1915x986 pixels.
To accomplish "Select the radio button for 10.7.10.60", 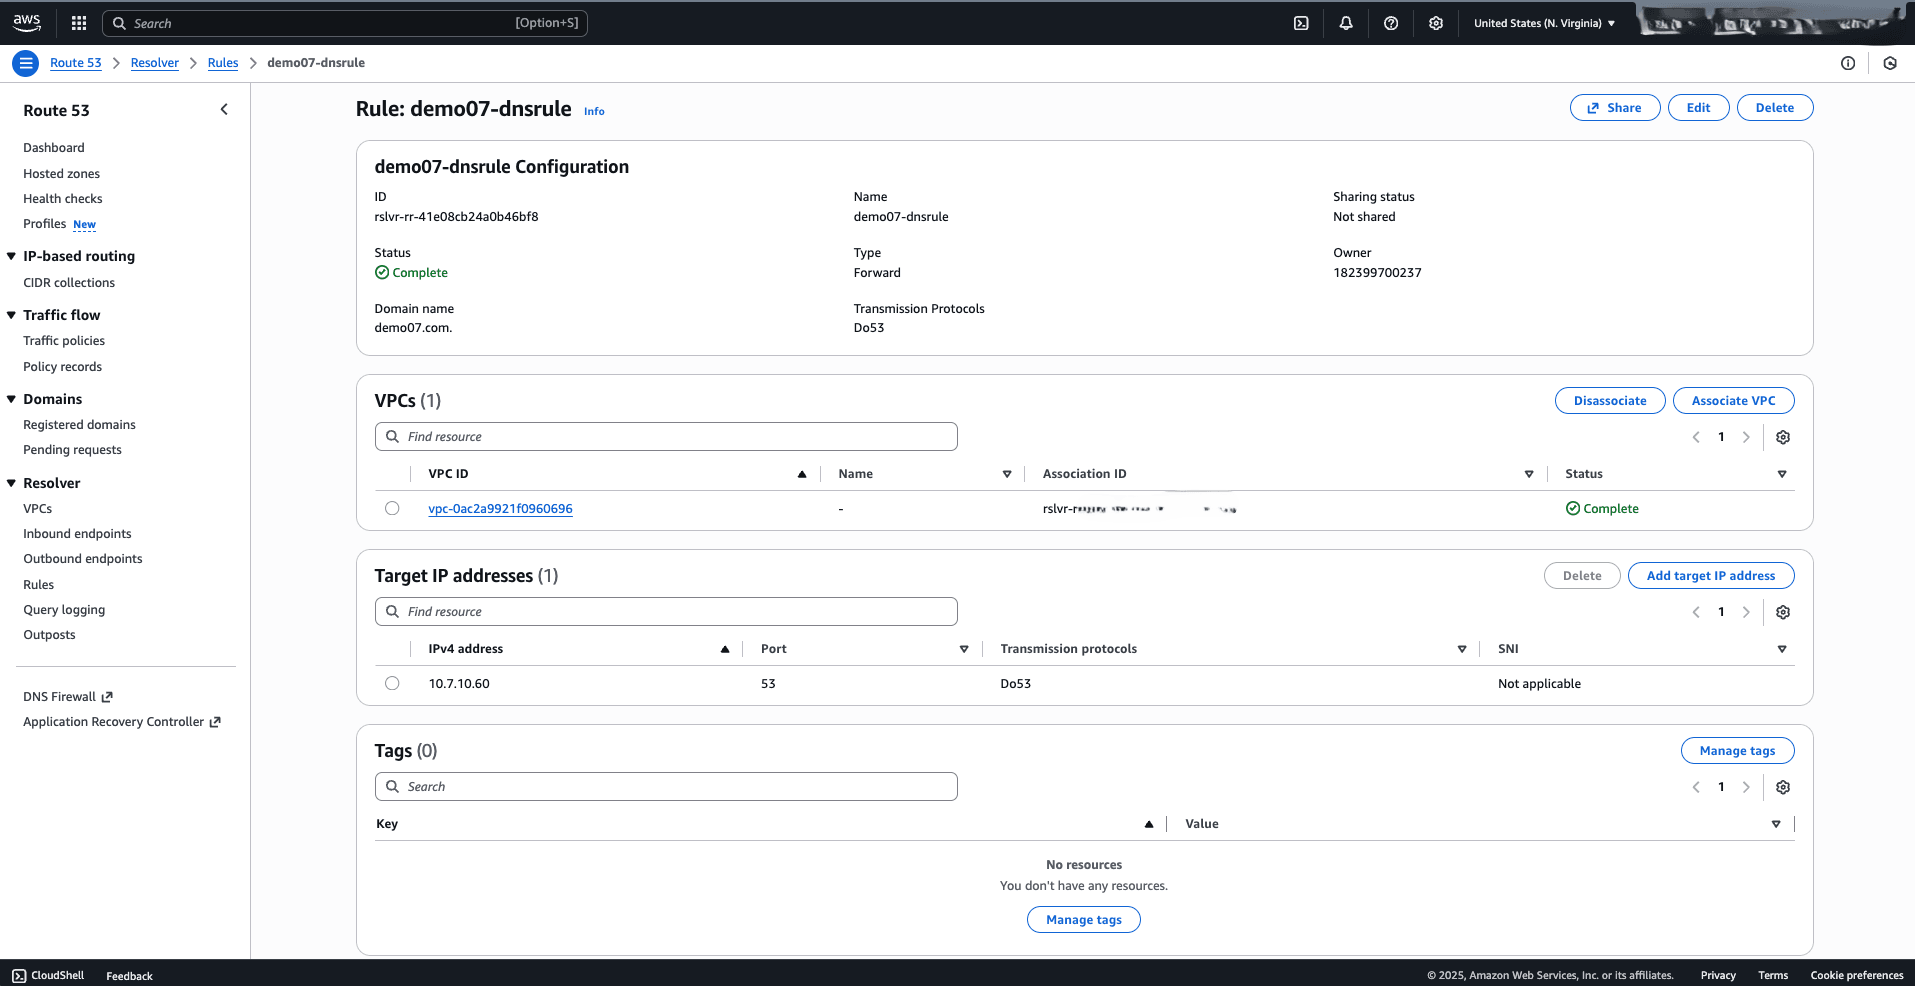I will (x=392, y=683).
